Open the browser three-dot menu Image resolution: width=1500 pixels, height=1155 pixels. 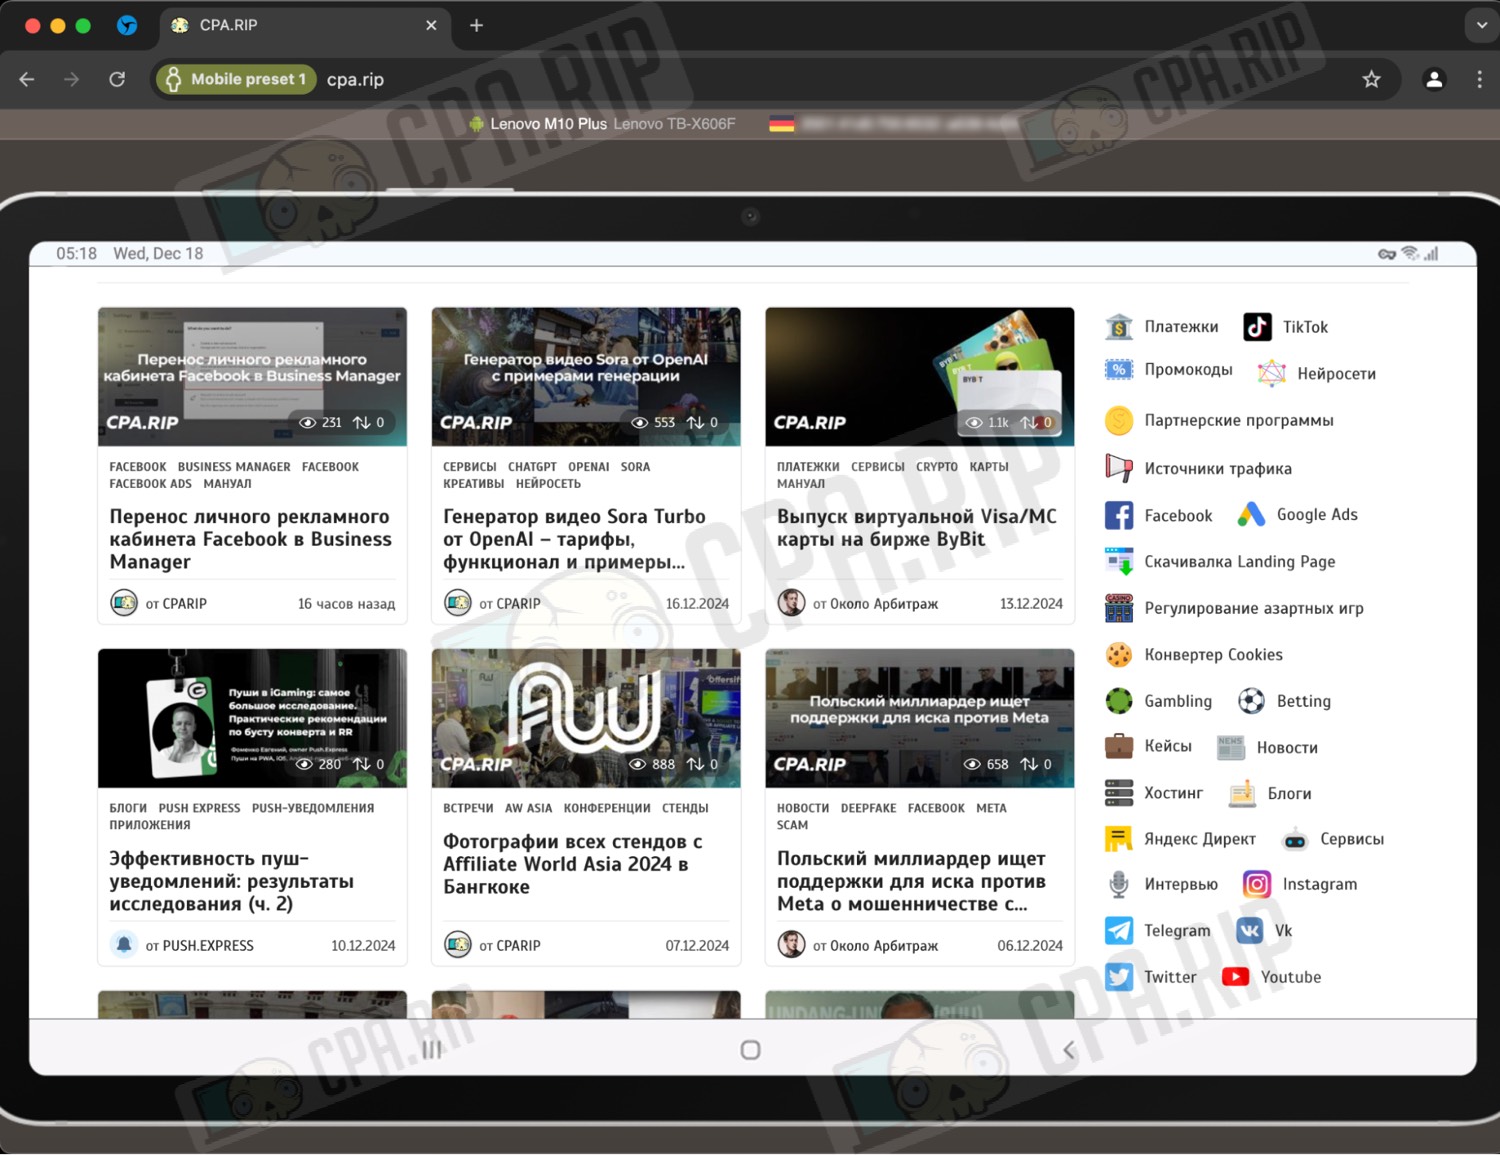pos(1479,79)
